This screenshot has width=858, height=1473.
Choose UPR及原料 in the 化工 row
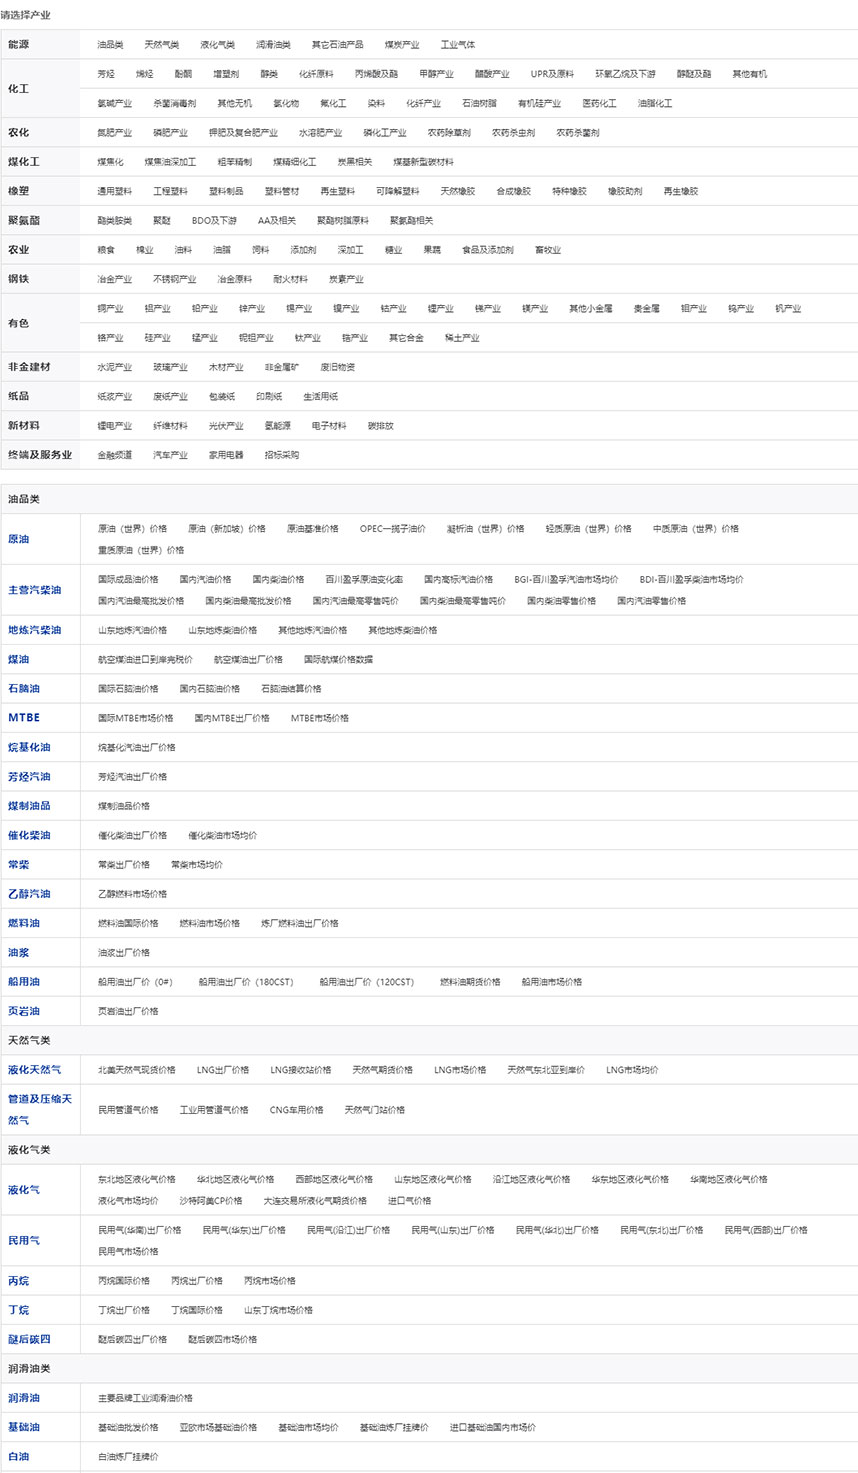(552, 74)
